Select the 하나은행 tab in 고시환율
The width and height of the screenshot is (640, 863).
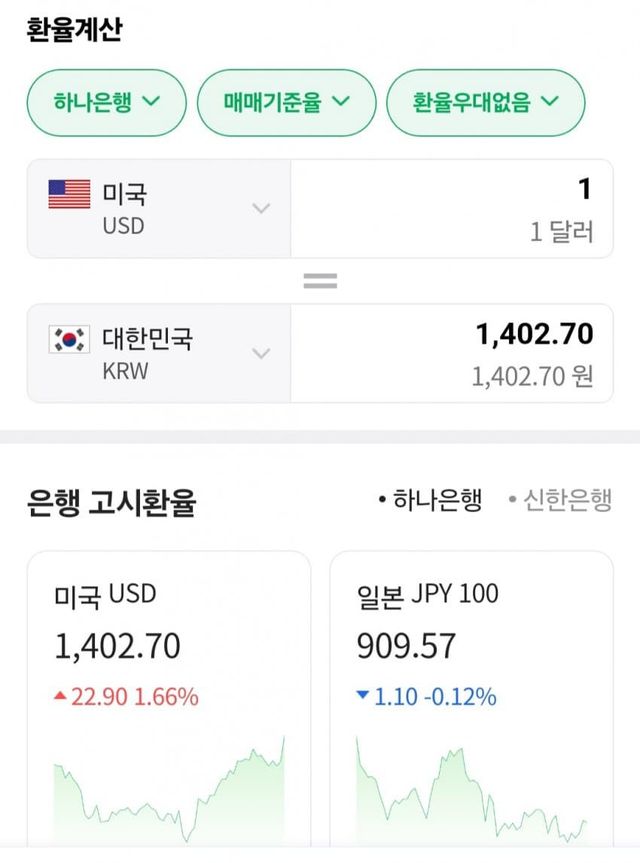(430, 500)
